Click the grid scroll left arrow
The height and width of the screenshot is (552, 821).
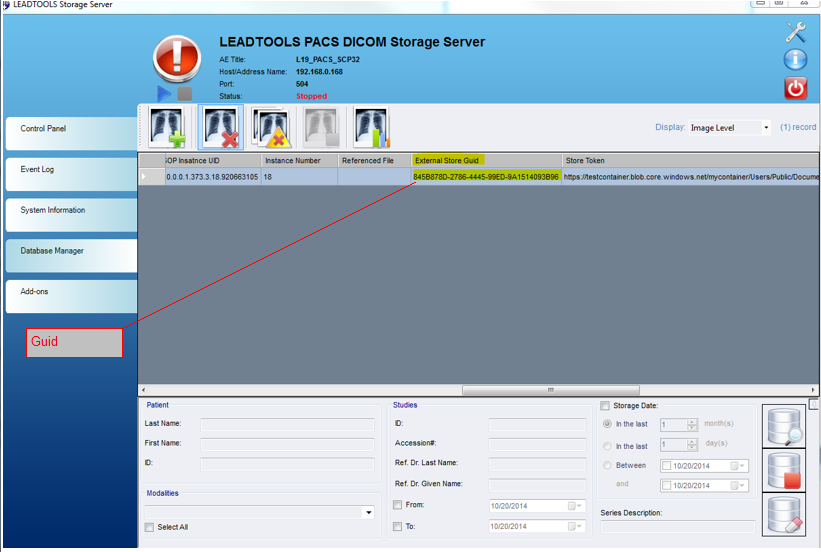pyautogui.click(x=143, y=390)
